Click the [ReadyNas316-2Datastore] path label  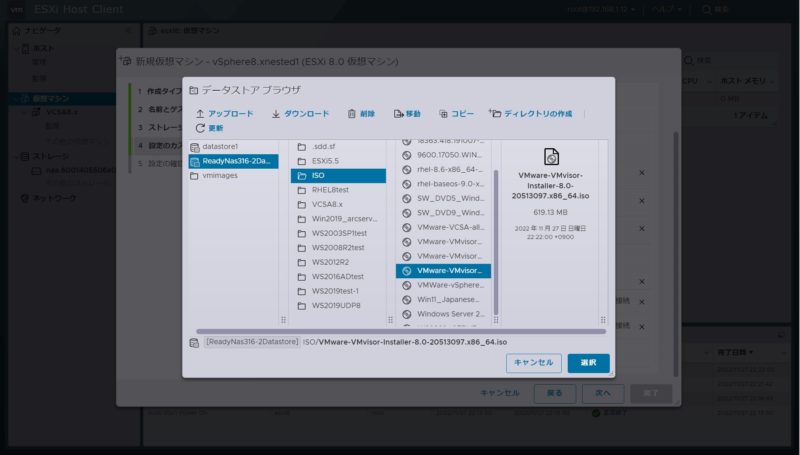click(x=252, y=342)
